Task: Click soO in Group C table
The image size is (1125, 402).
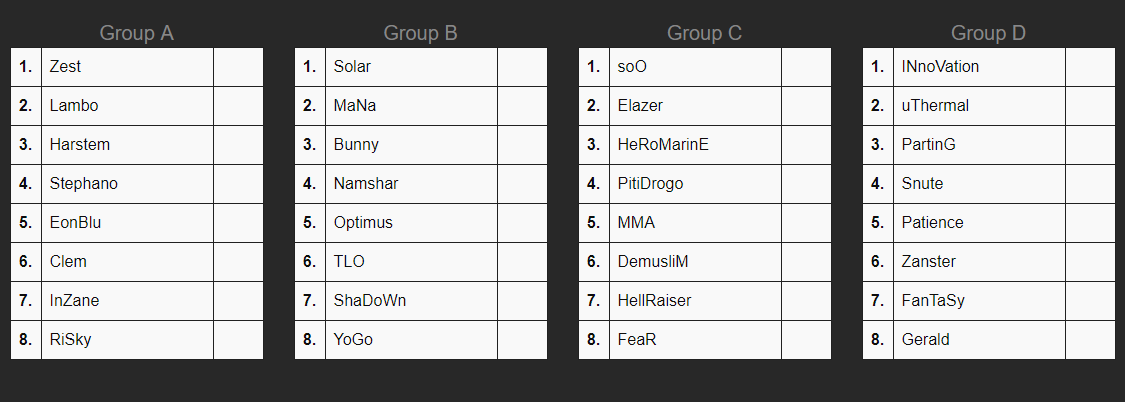Action: pyautogui.click(x=632, y=67)
